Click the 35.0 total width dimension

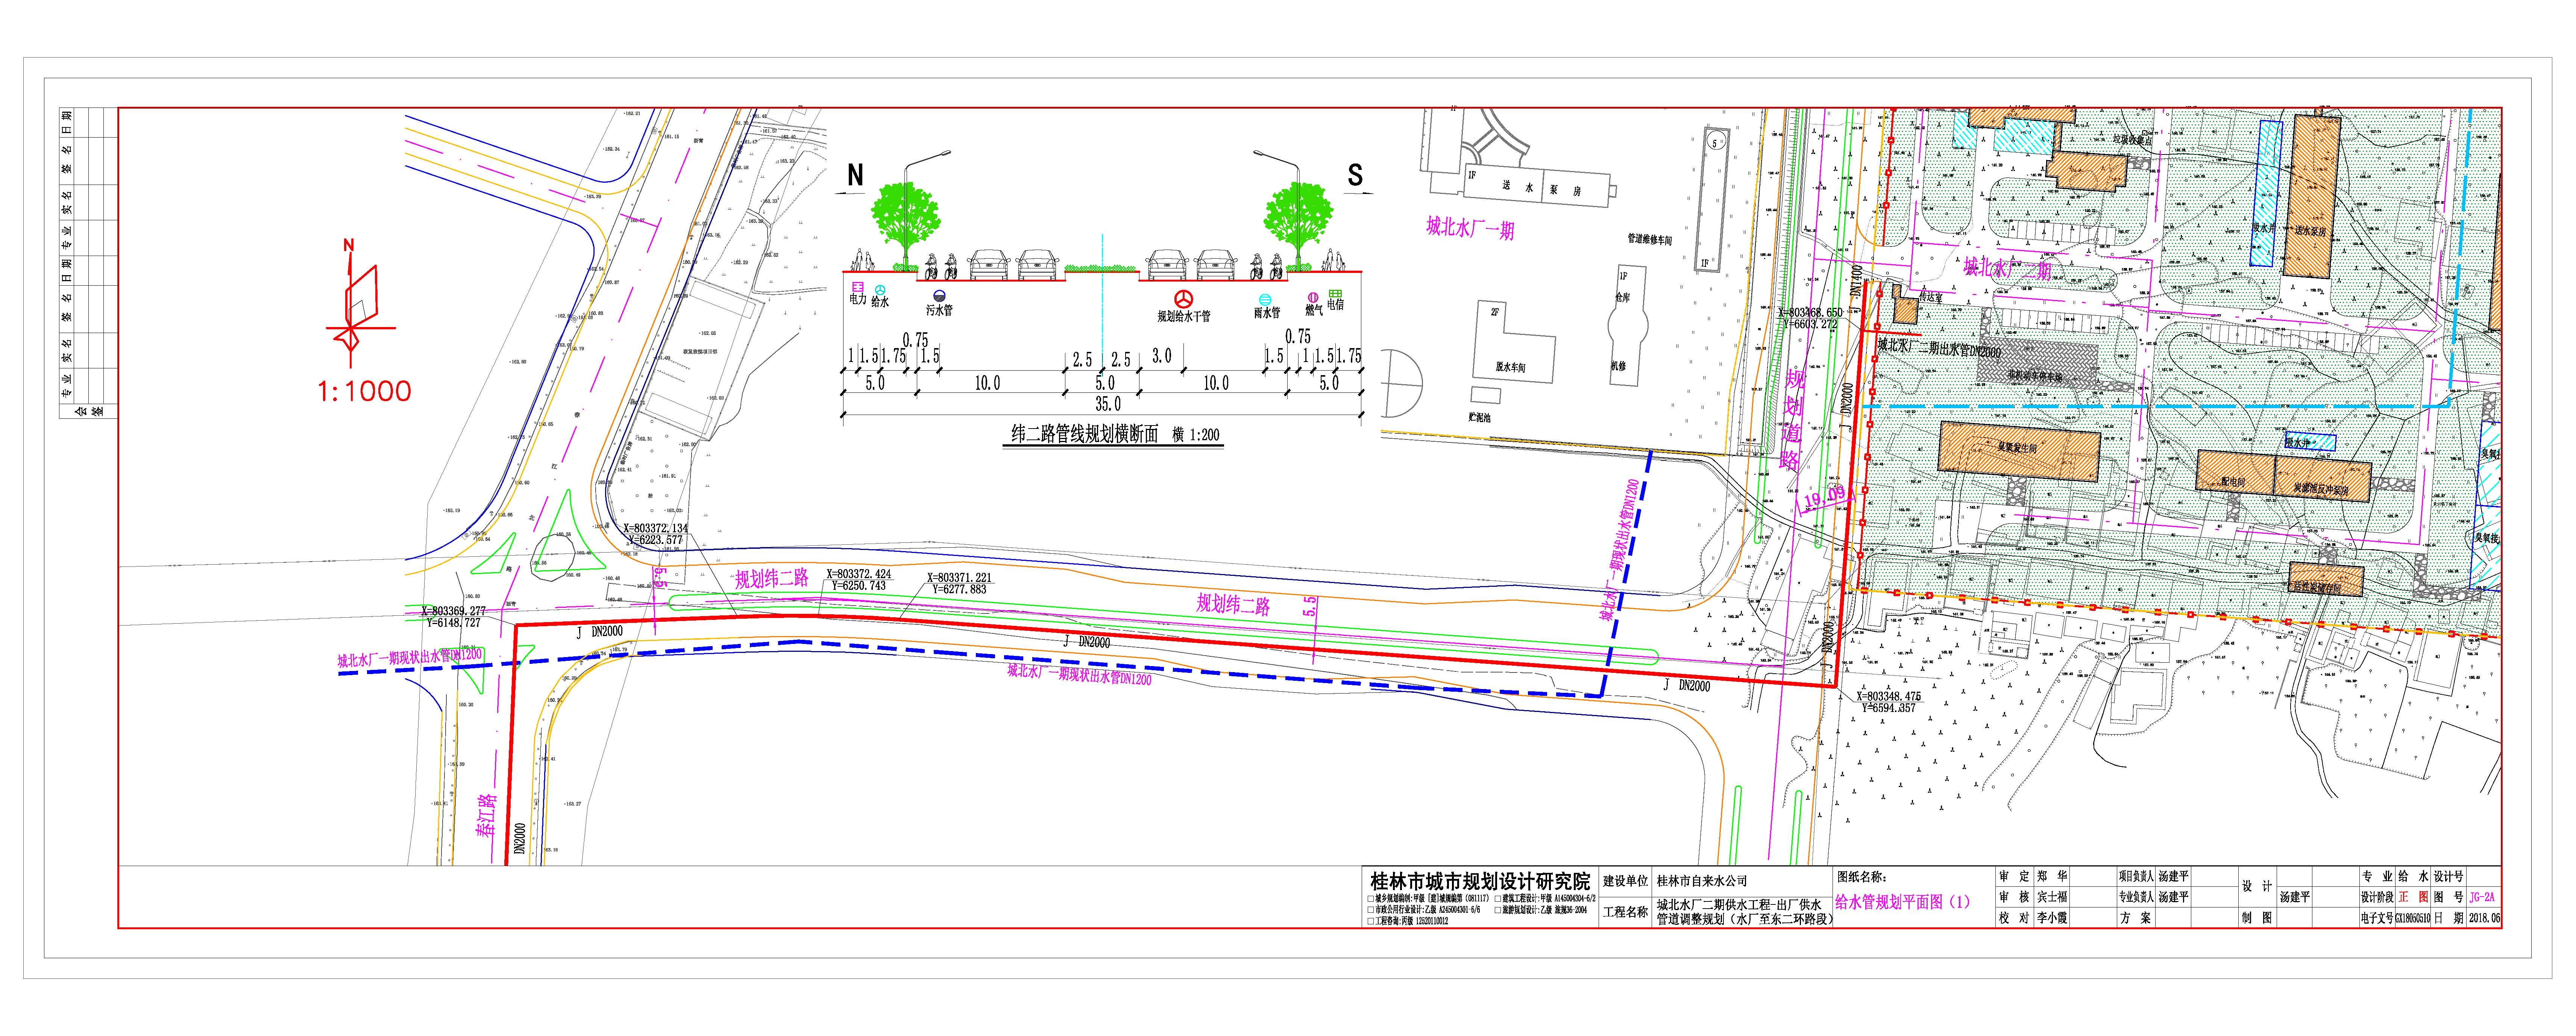click(1107, 405)
